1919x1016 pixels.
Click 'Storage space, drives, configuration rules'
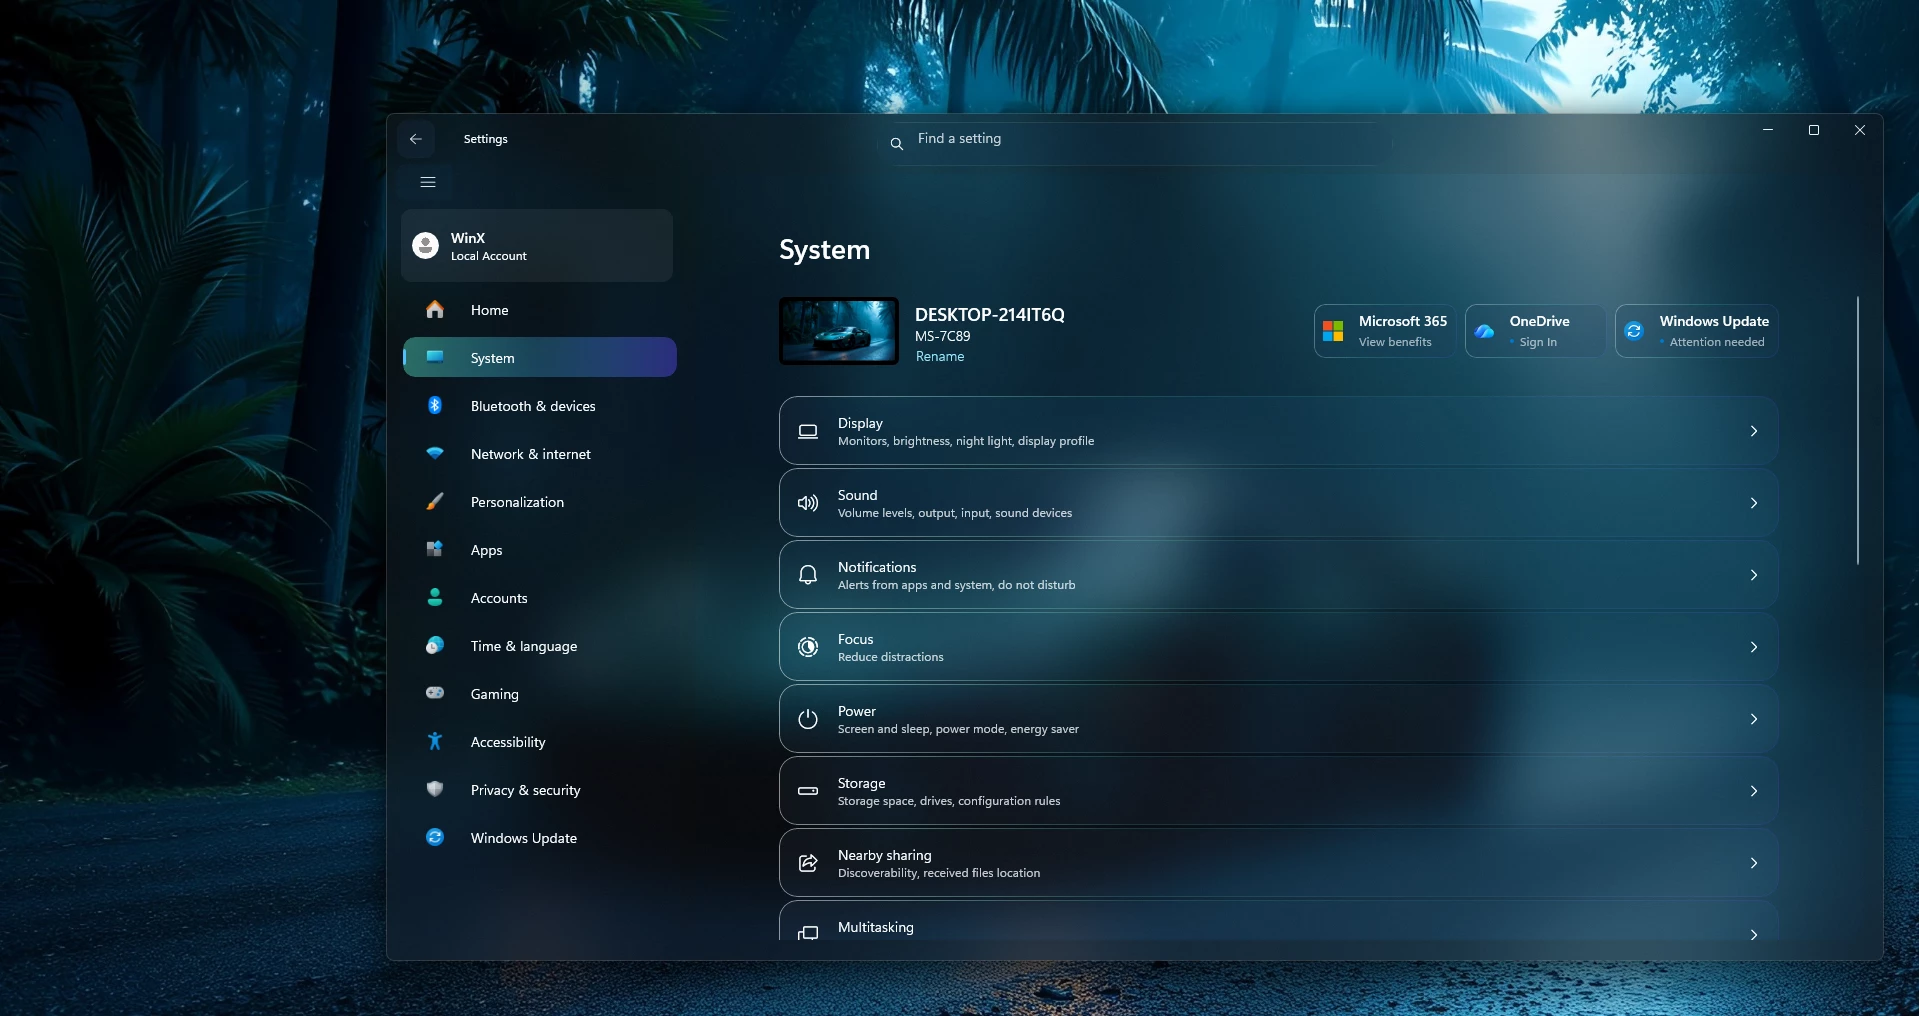pyautogui.click(x=949, y=801)
